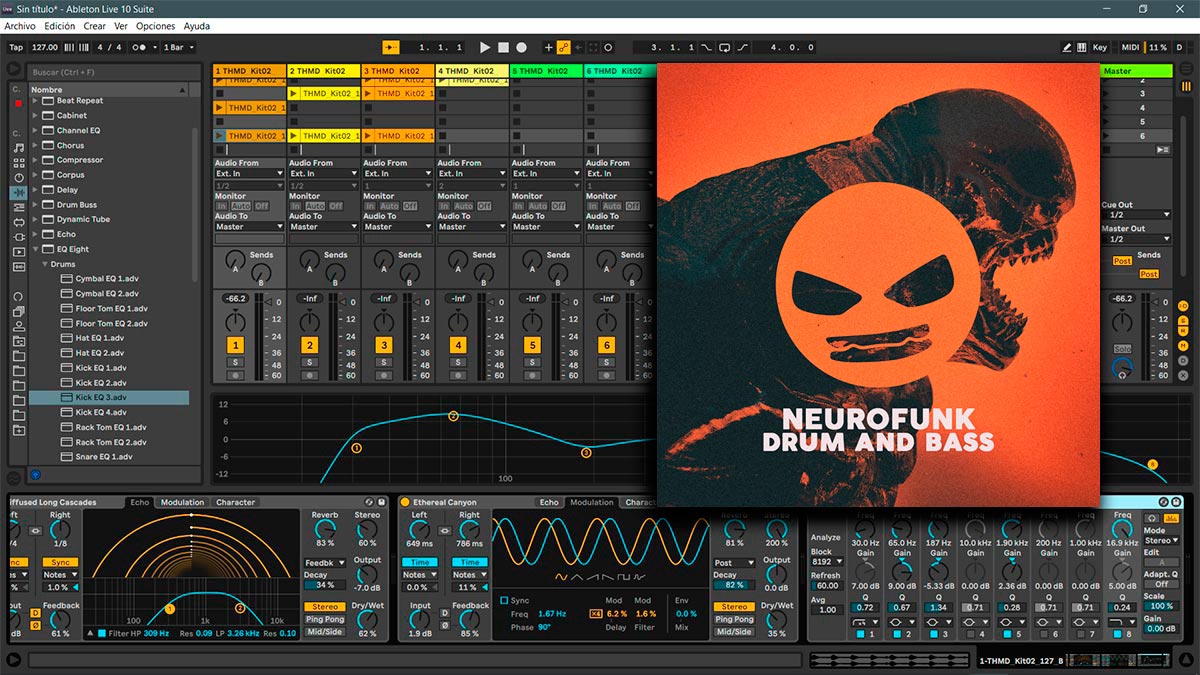Select Max for Live category in sidebar

[x=18, y=222]
